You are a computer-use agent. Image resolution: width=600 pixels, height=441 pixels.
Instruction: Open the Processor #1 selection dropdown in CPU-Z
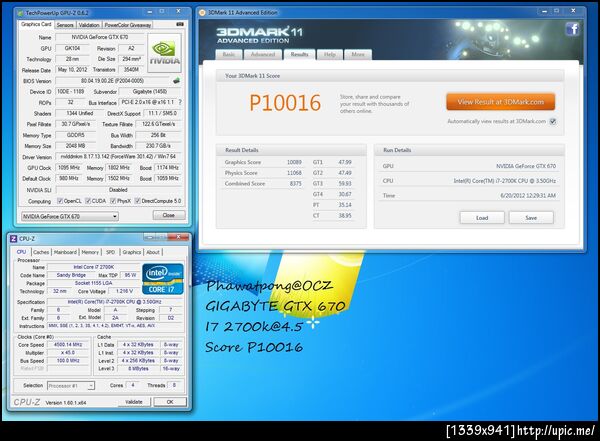71,385
